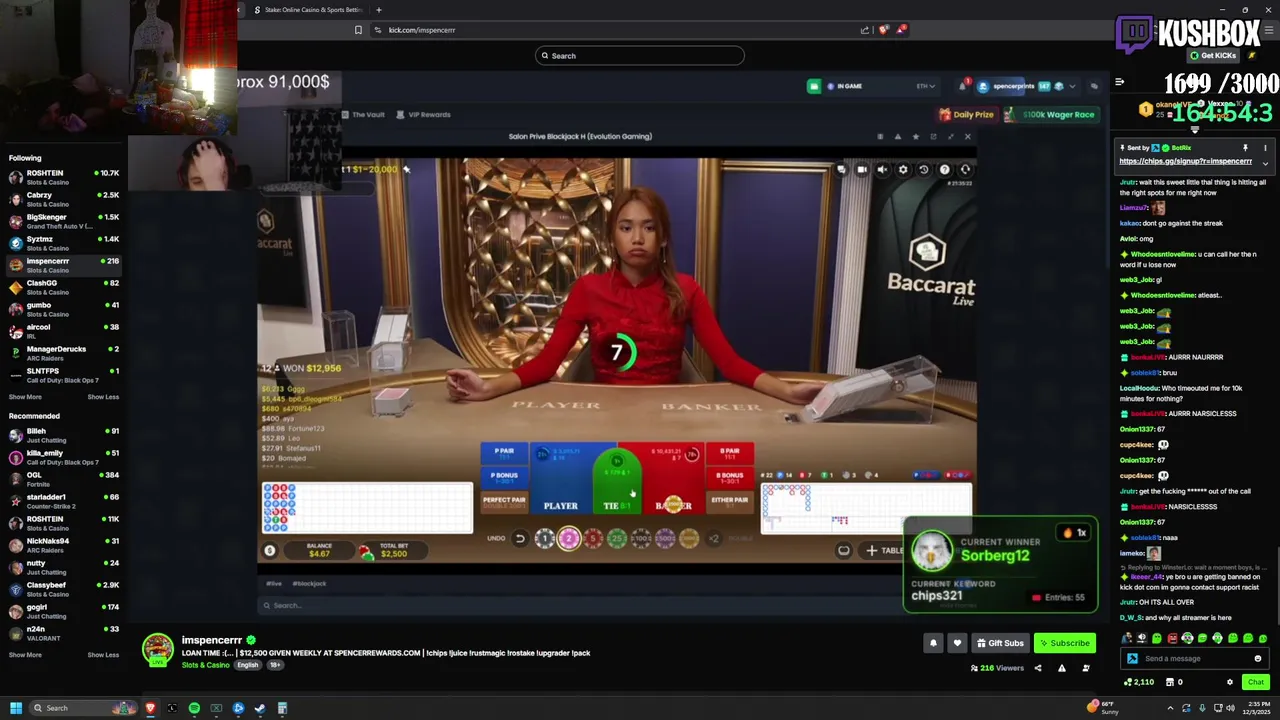Viewport: 1280px width, 720px height.
Task: Click the Send a message input field
Action: click(1194, 659)
